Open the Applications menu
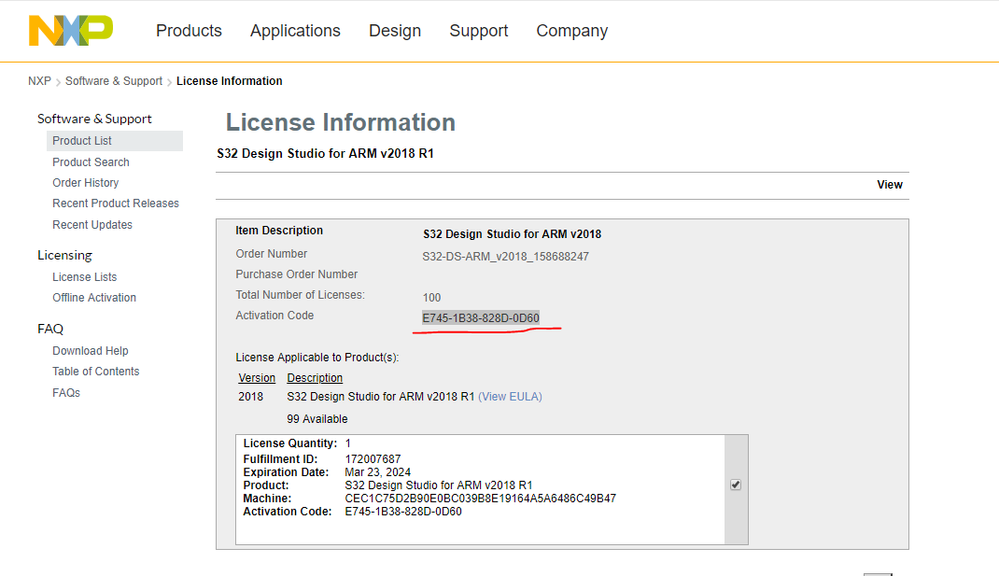 [x=295, y=31]
